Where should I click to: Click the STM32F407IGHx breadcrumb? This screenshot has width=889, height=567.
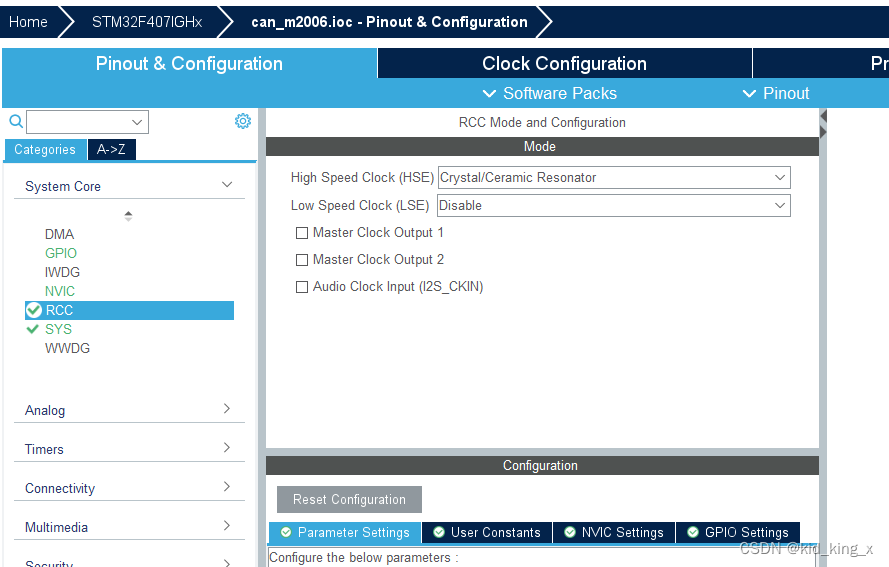click(x=147, y=22)
